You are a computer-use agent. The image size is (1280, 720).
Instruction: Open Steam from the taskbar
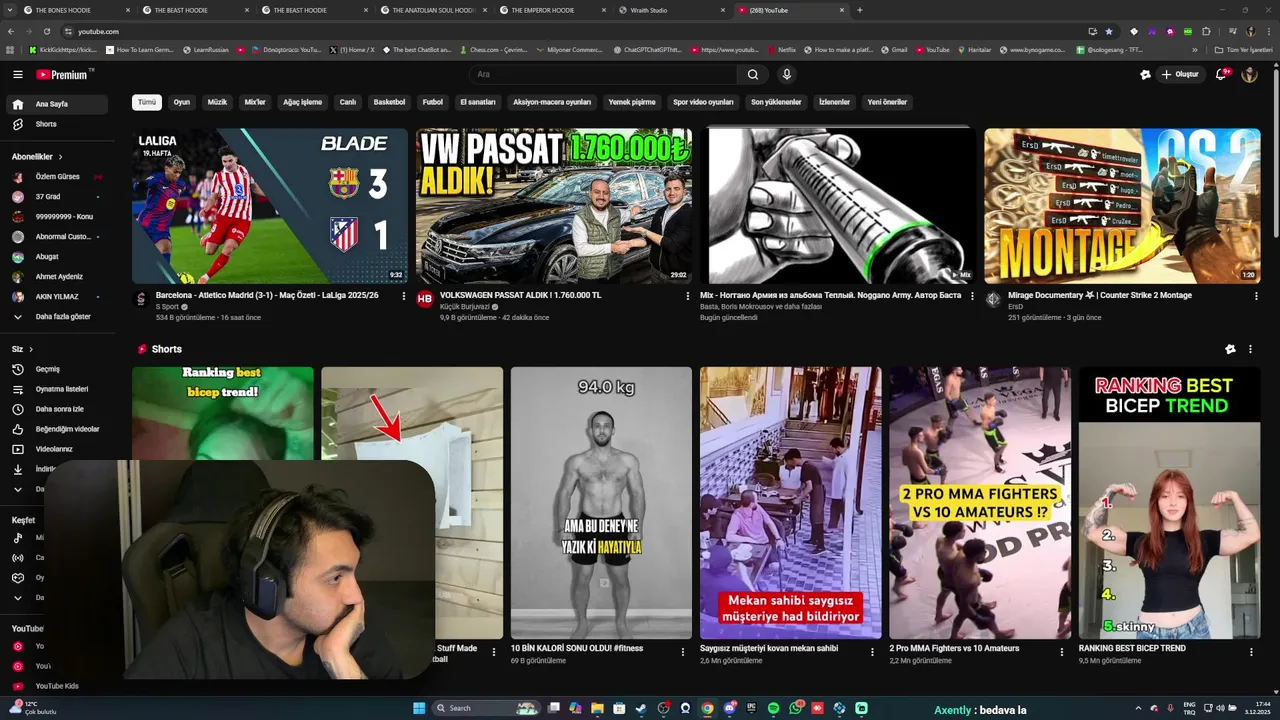click(x=641, y=708)
